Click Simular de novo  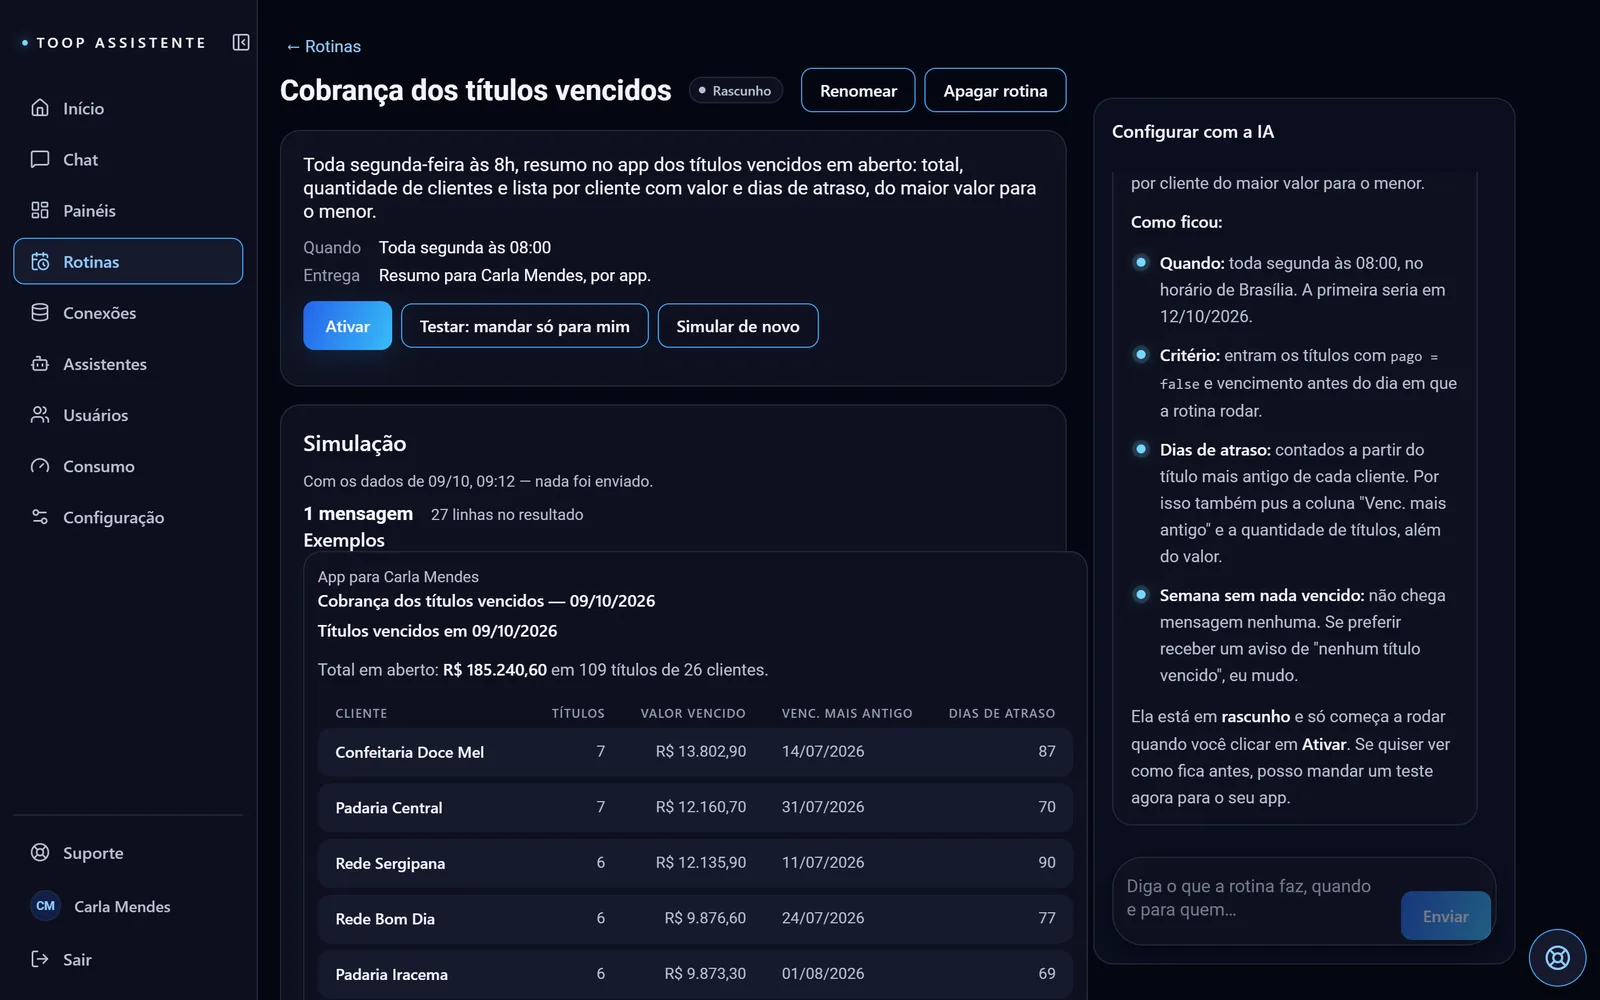point(738,326)
